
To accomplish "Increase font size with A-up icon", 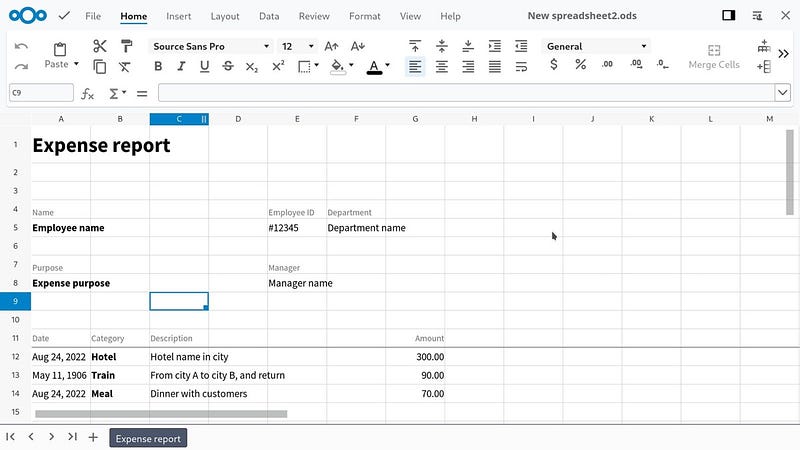I will click(x=331, y=46).
